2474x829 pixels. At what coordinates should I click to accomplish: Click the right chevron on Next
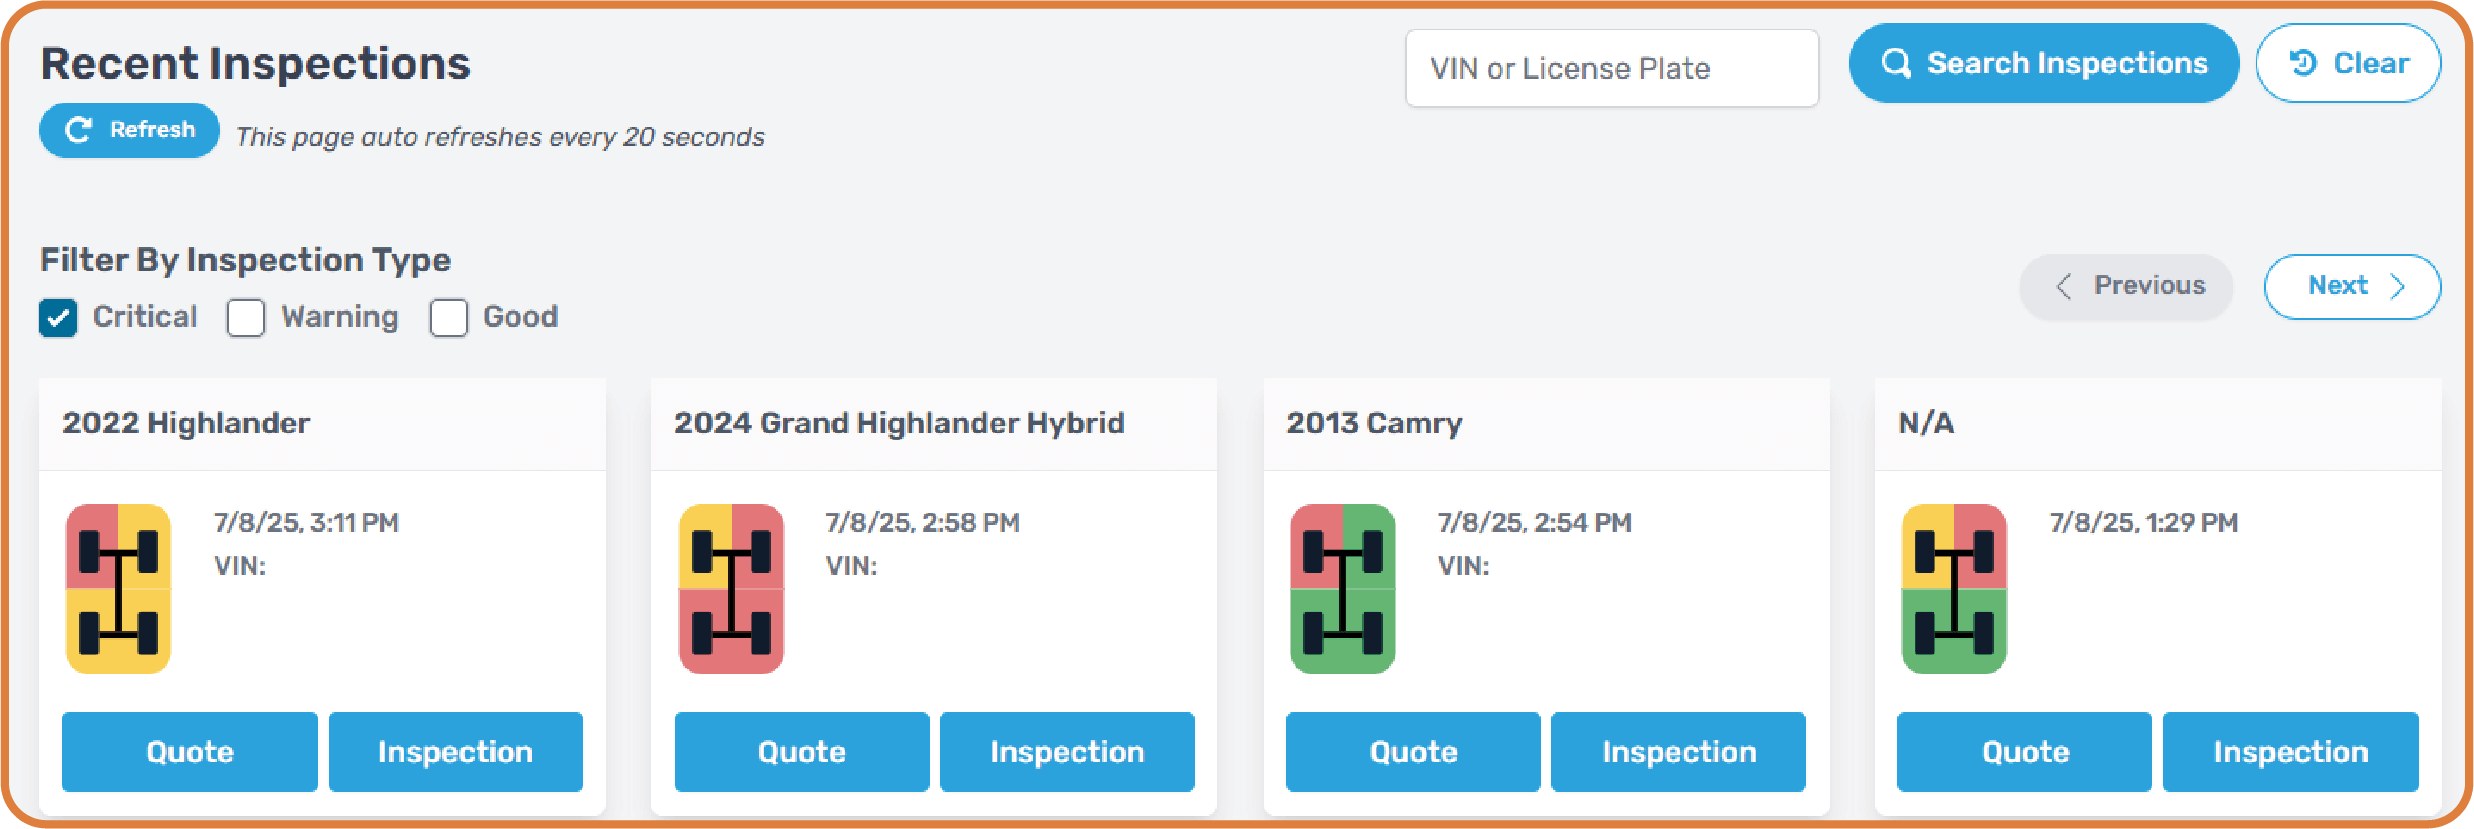point(2397,287)
